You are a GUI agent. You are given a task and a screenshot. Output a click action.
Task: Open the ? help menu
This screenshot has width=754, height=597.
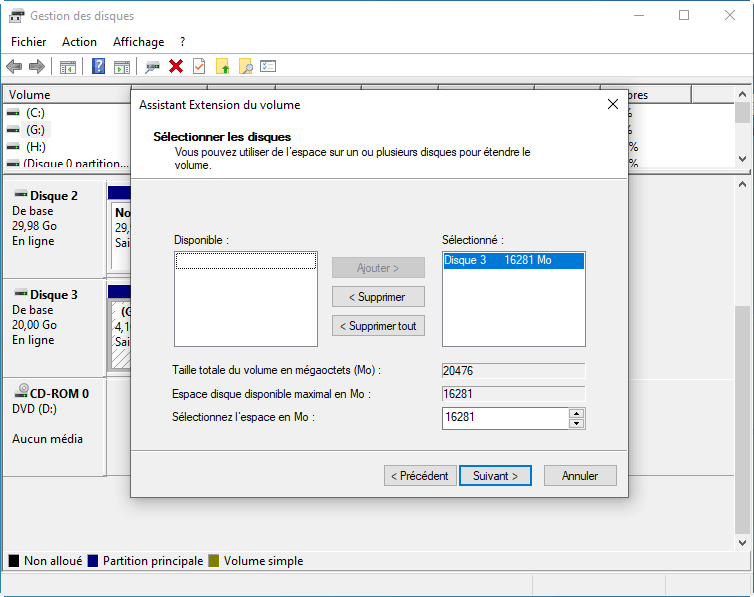[x=182, y=42]
